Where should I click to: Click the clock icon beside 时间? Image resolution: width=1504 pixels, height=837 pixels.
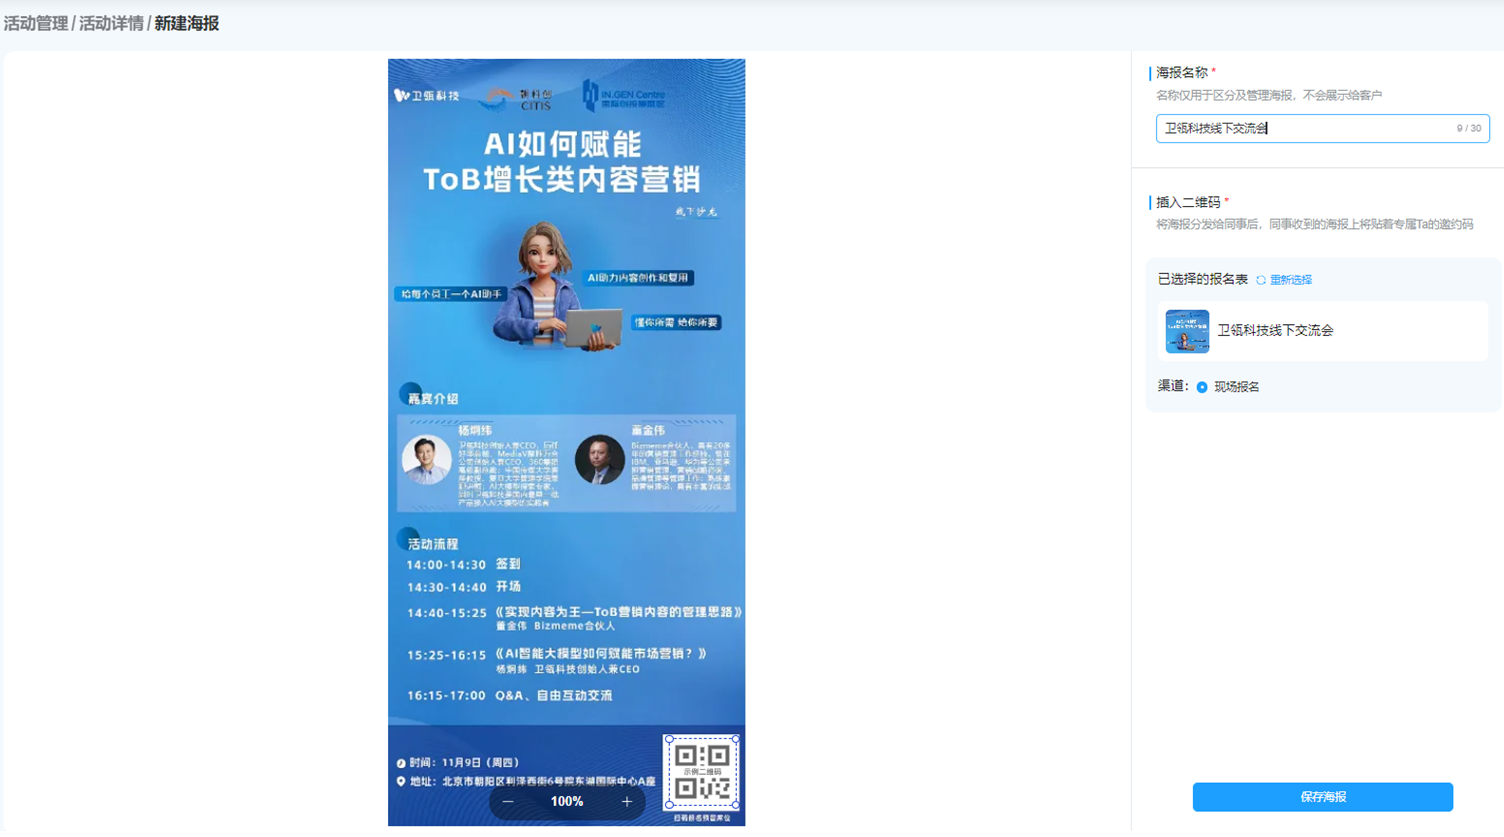click(x=401, y=763)
